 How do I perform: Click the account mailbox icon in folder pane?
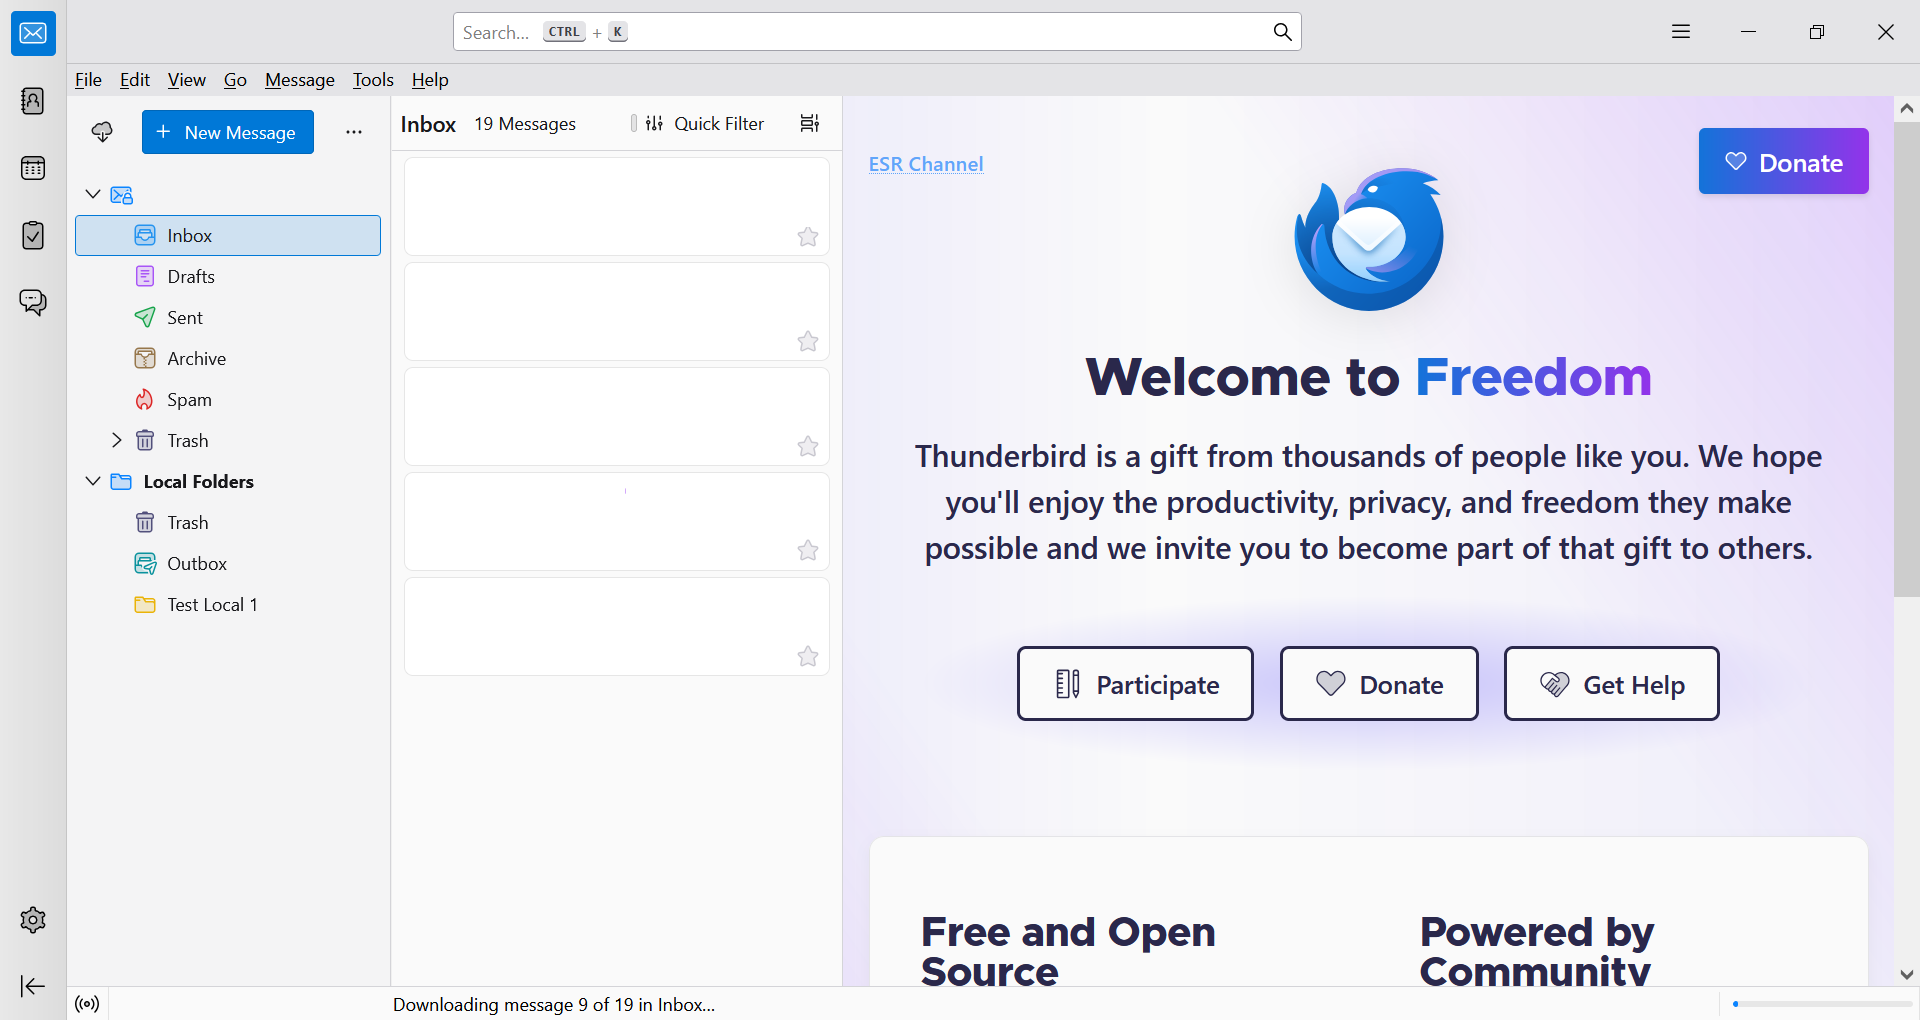coord(122,194)
